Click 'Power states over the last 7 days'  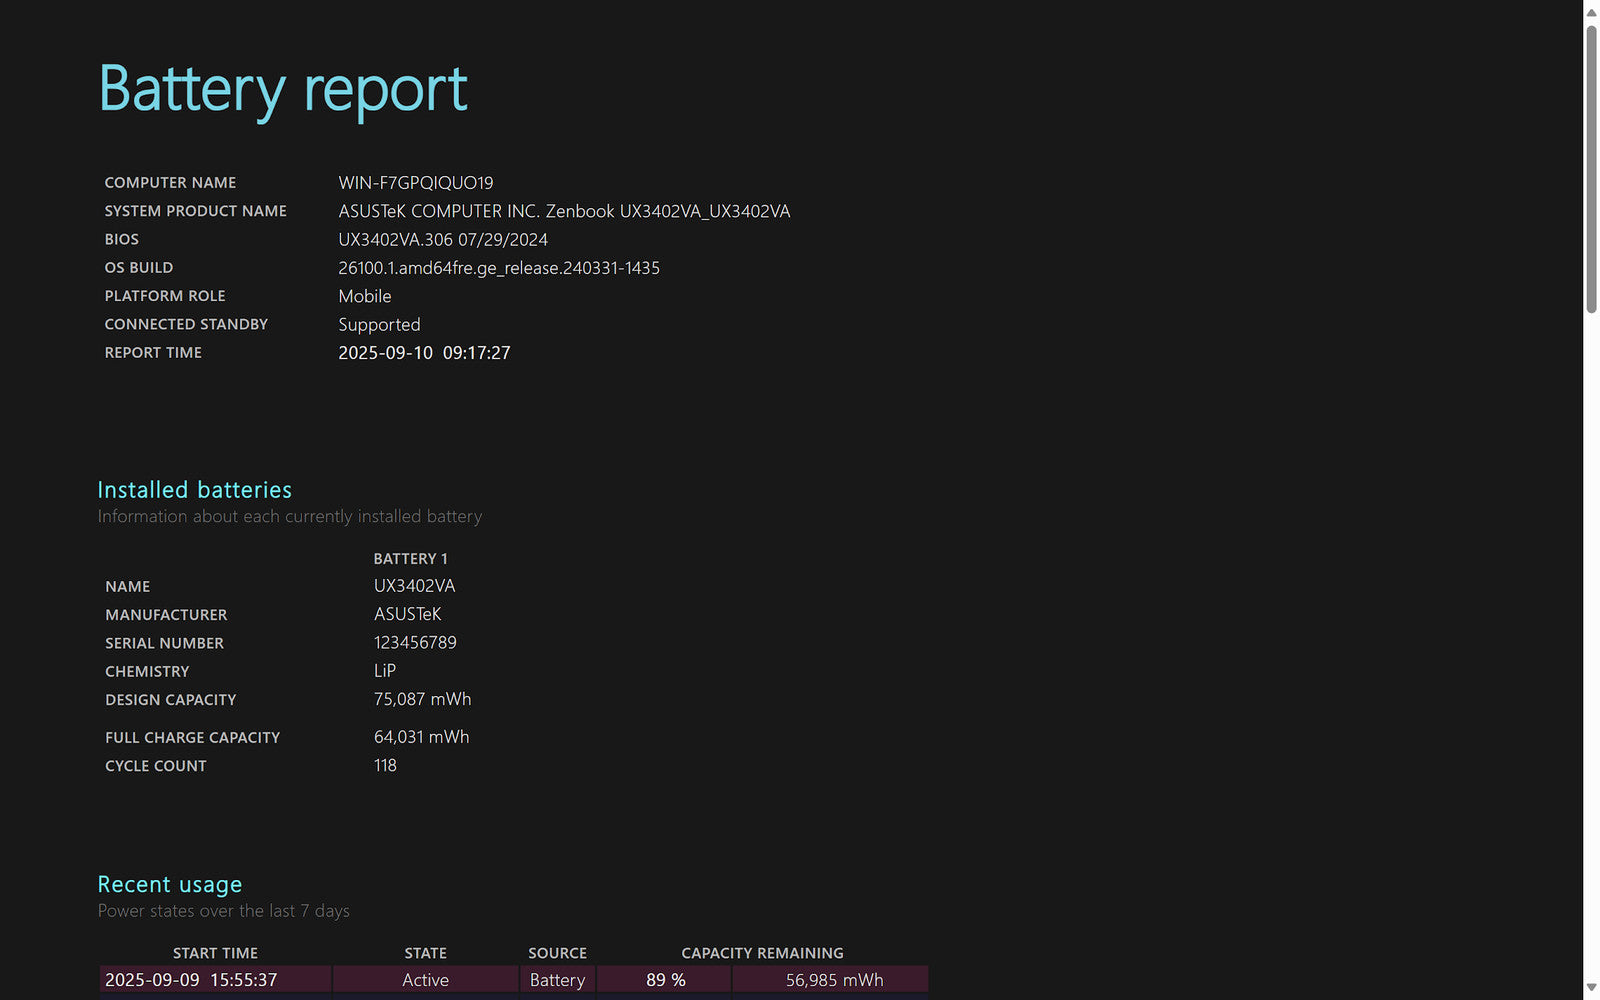(224, 911)
